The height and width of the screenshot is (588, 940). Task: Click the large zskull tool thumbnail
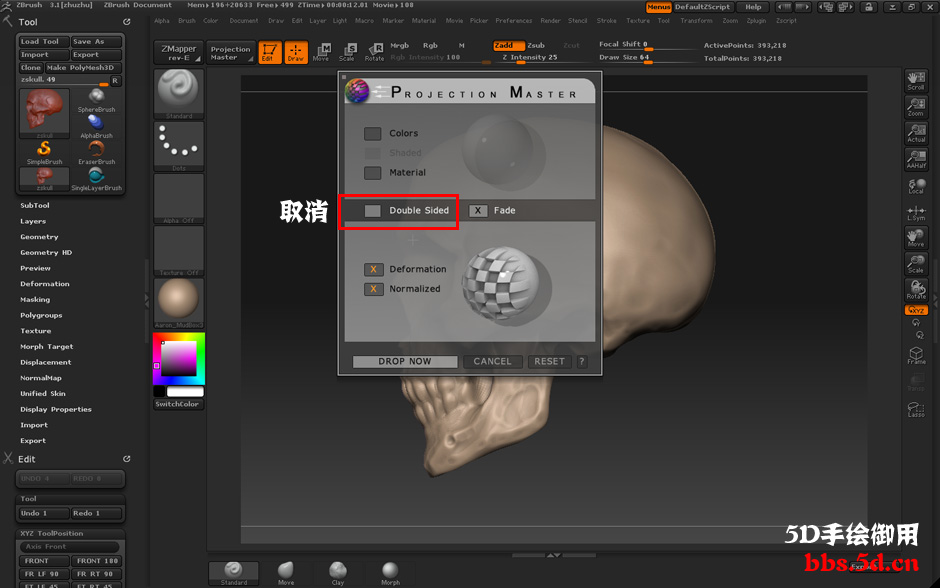(44, 111)
